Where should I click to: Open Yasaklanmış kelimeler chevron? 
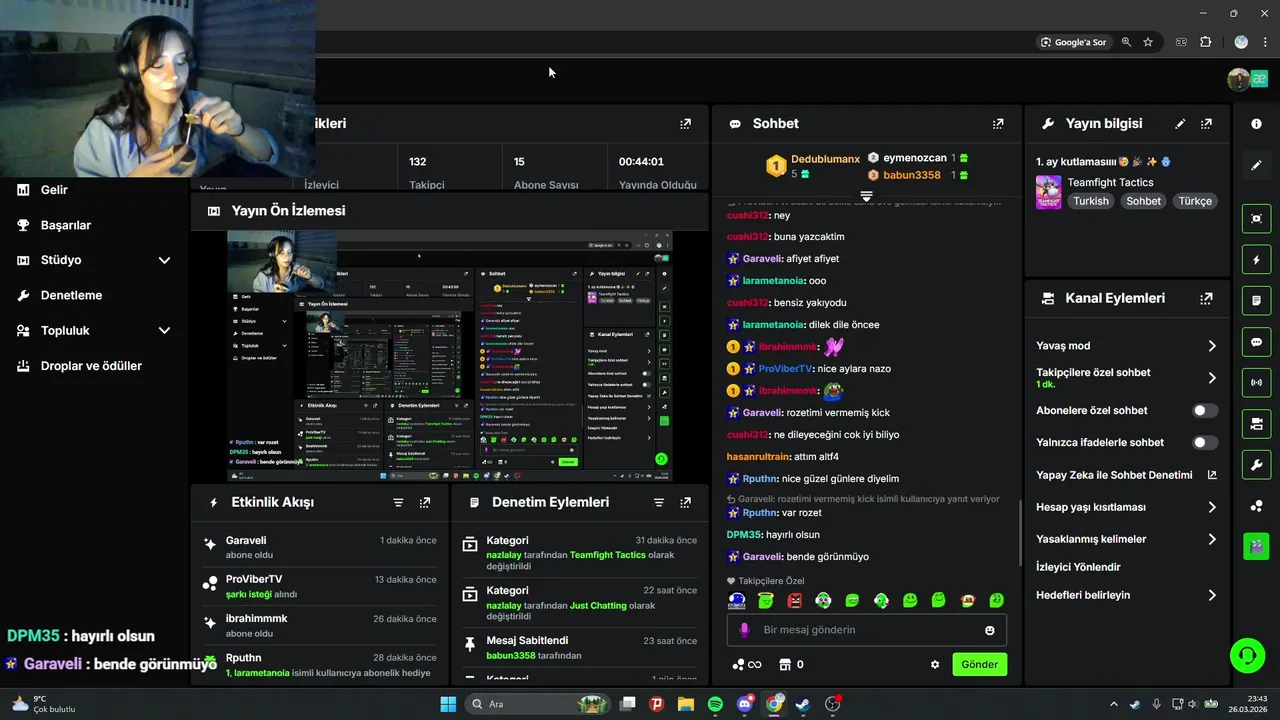(x=1212, y=539)
